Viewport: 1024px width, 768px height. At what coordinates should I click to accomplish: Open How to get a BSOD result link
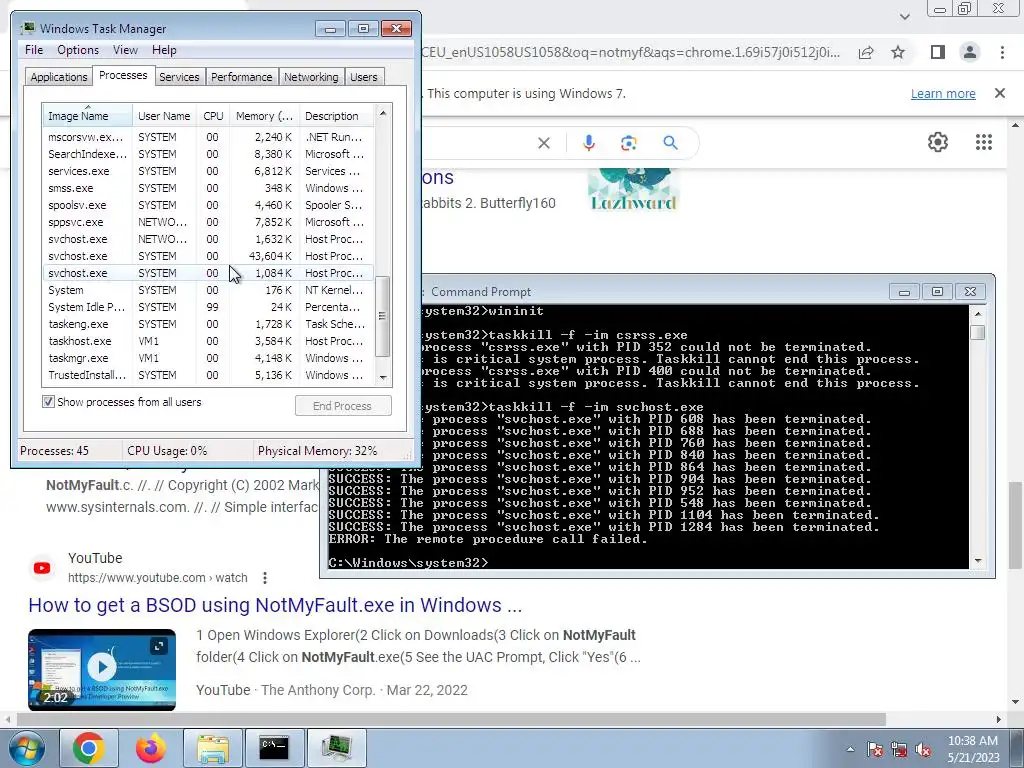pyautogui.click(x=275, y=605)
